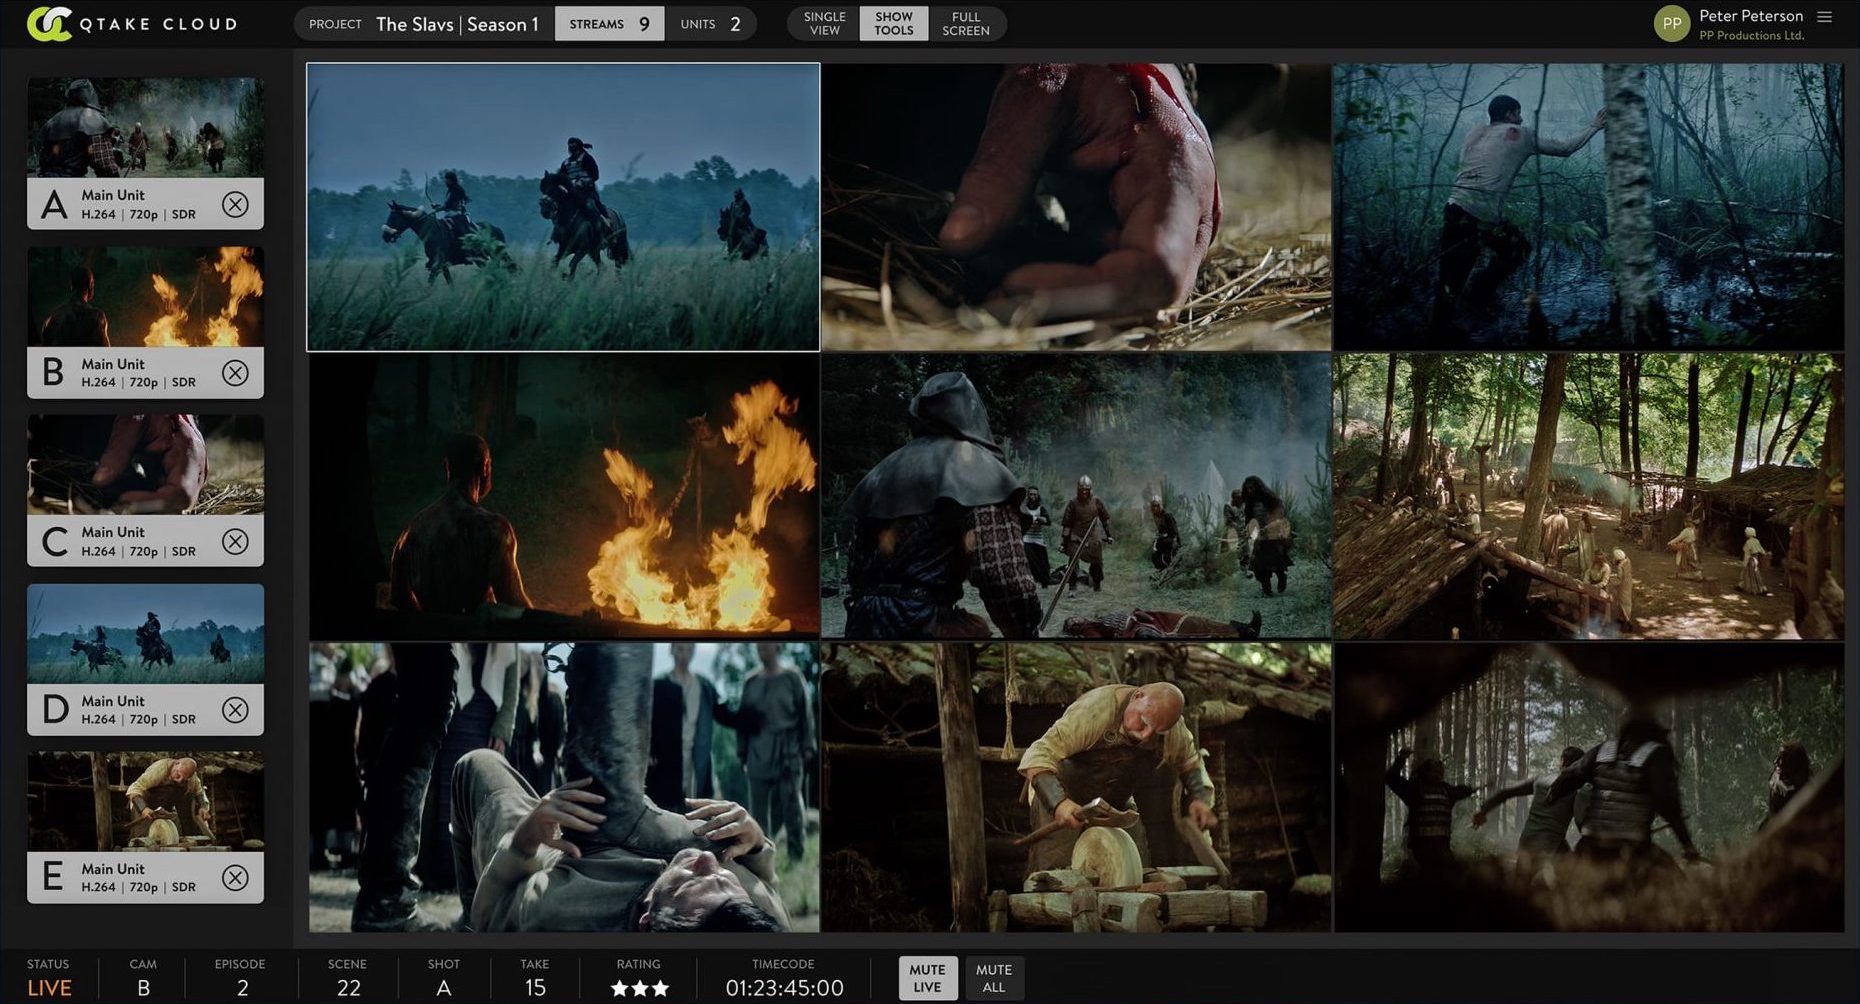Close stream D using the circled X

click(235, 710)
